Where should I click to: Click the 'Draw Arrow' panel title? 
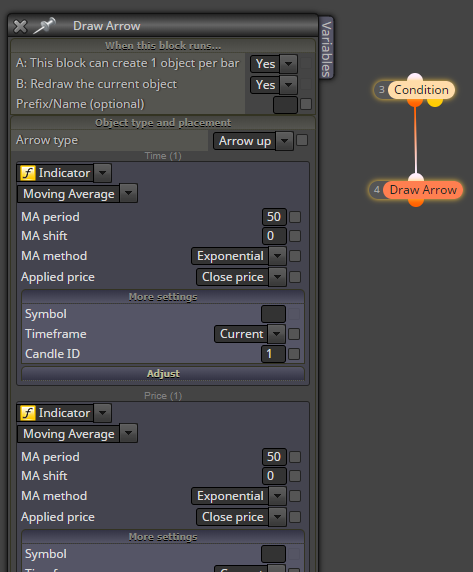tap(106, 26)
